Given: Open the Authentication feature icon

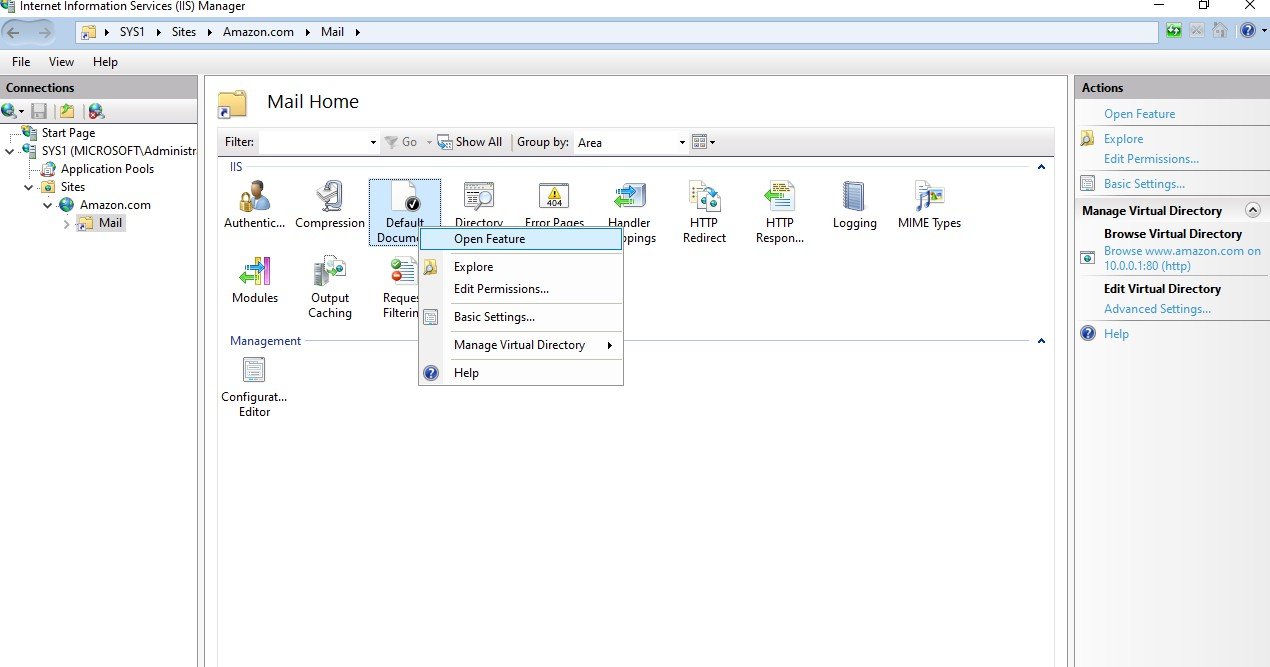Looking at the screenshot, I should click(254, 205).
